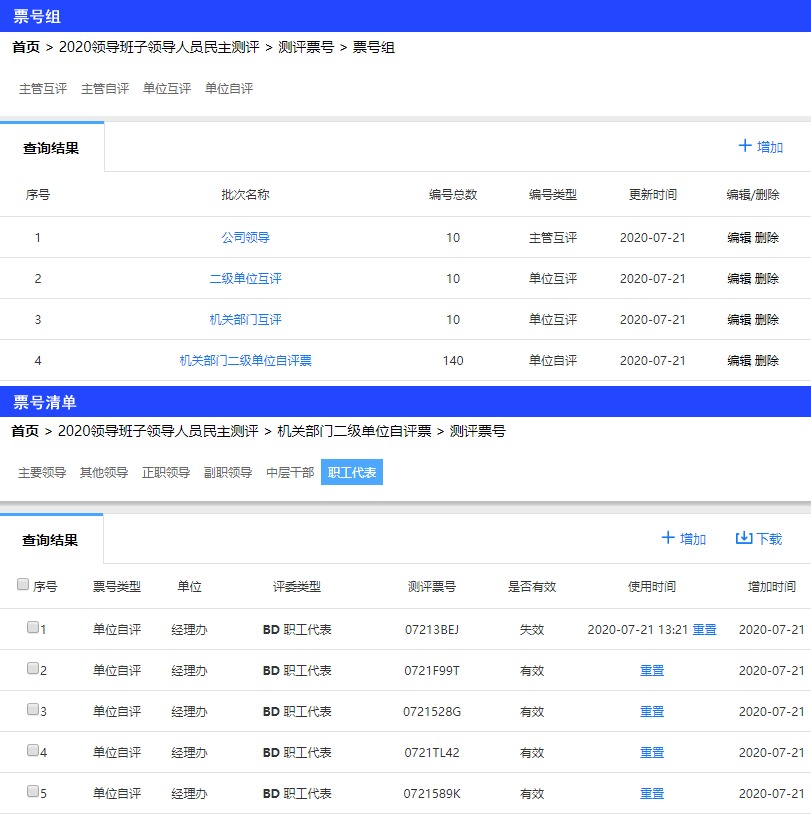Open the 机关部门二级单位自评票 batch link

(x=245, y=361)
